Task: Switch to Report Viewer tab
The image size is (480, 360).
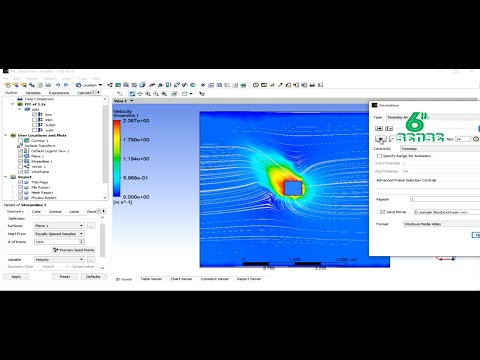Action: [x=249, y=279]
